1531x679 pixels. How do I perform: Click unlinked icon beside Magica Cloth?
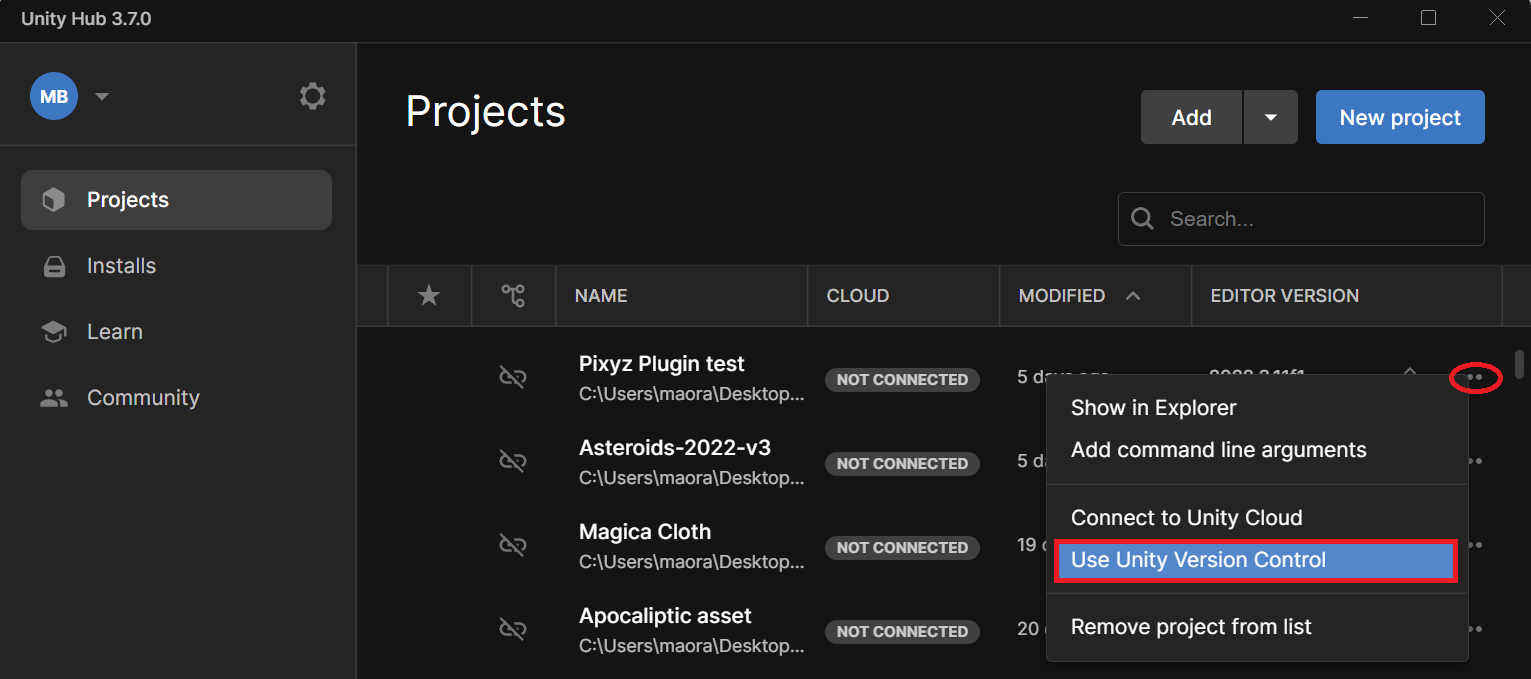[513, 545]
